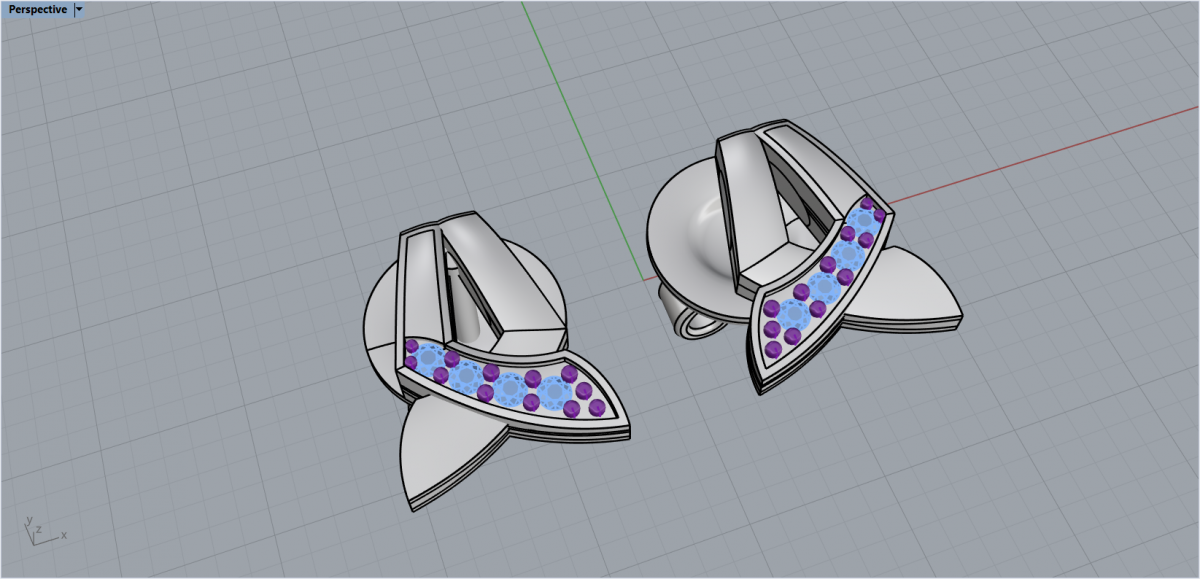
Task: Click the world axes icon in the corner
Action: [x=40, y=531]
